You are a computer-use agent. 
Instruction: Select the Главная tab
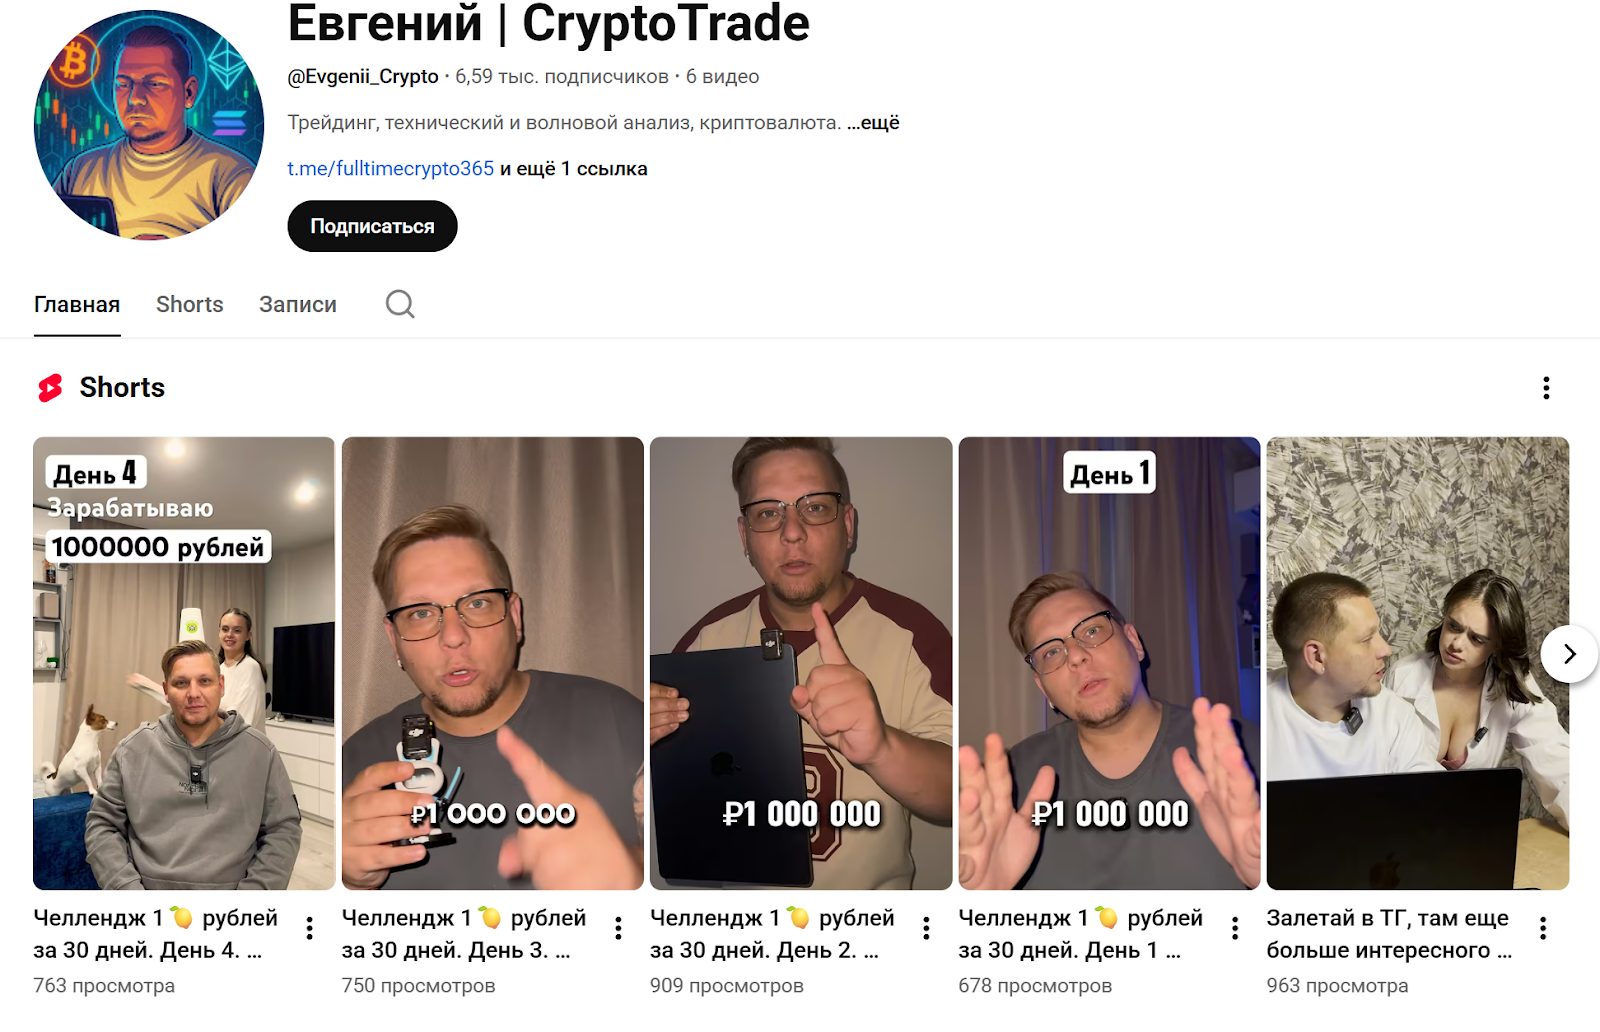click(x=77, y=304)
